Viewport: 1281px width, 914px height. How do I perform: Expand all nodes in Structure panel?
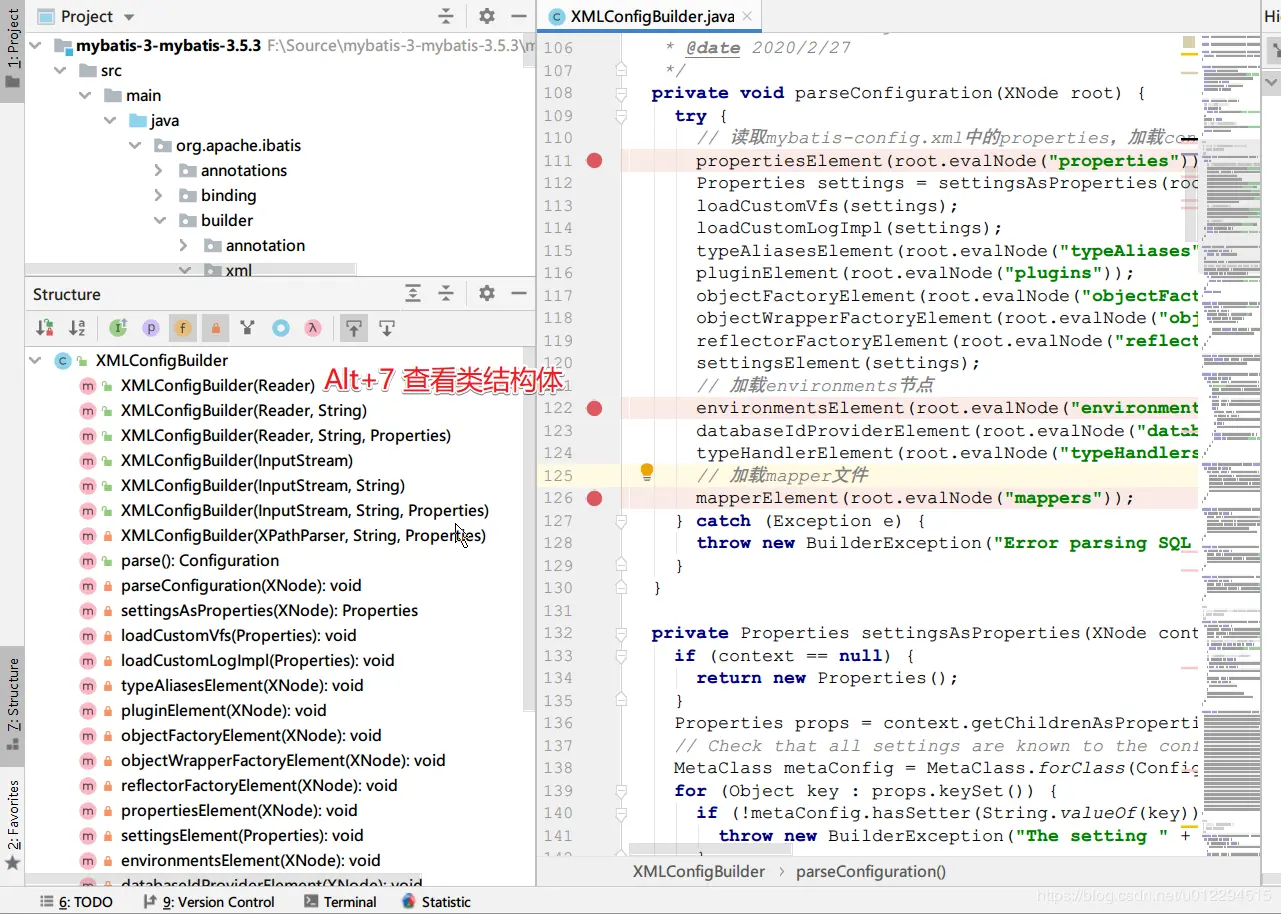413,293
